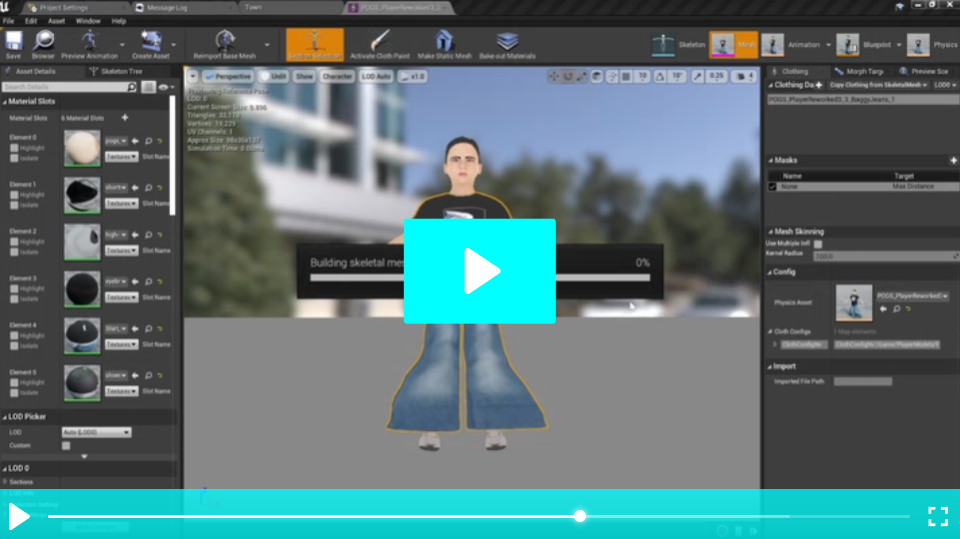This screenshot has width=960, height=539.
Task: Click the Perspective viewport button
Action: 227,76
